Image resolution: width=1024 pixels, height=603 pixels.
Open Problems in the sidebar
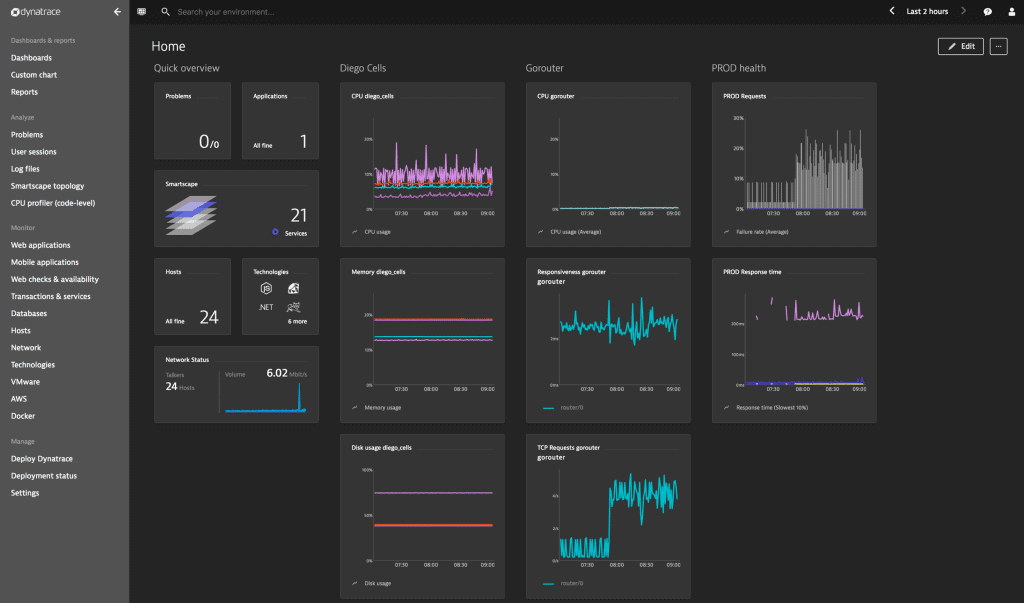pyautogui.click(x=27, y=135)
